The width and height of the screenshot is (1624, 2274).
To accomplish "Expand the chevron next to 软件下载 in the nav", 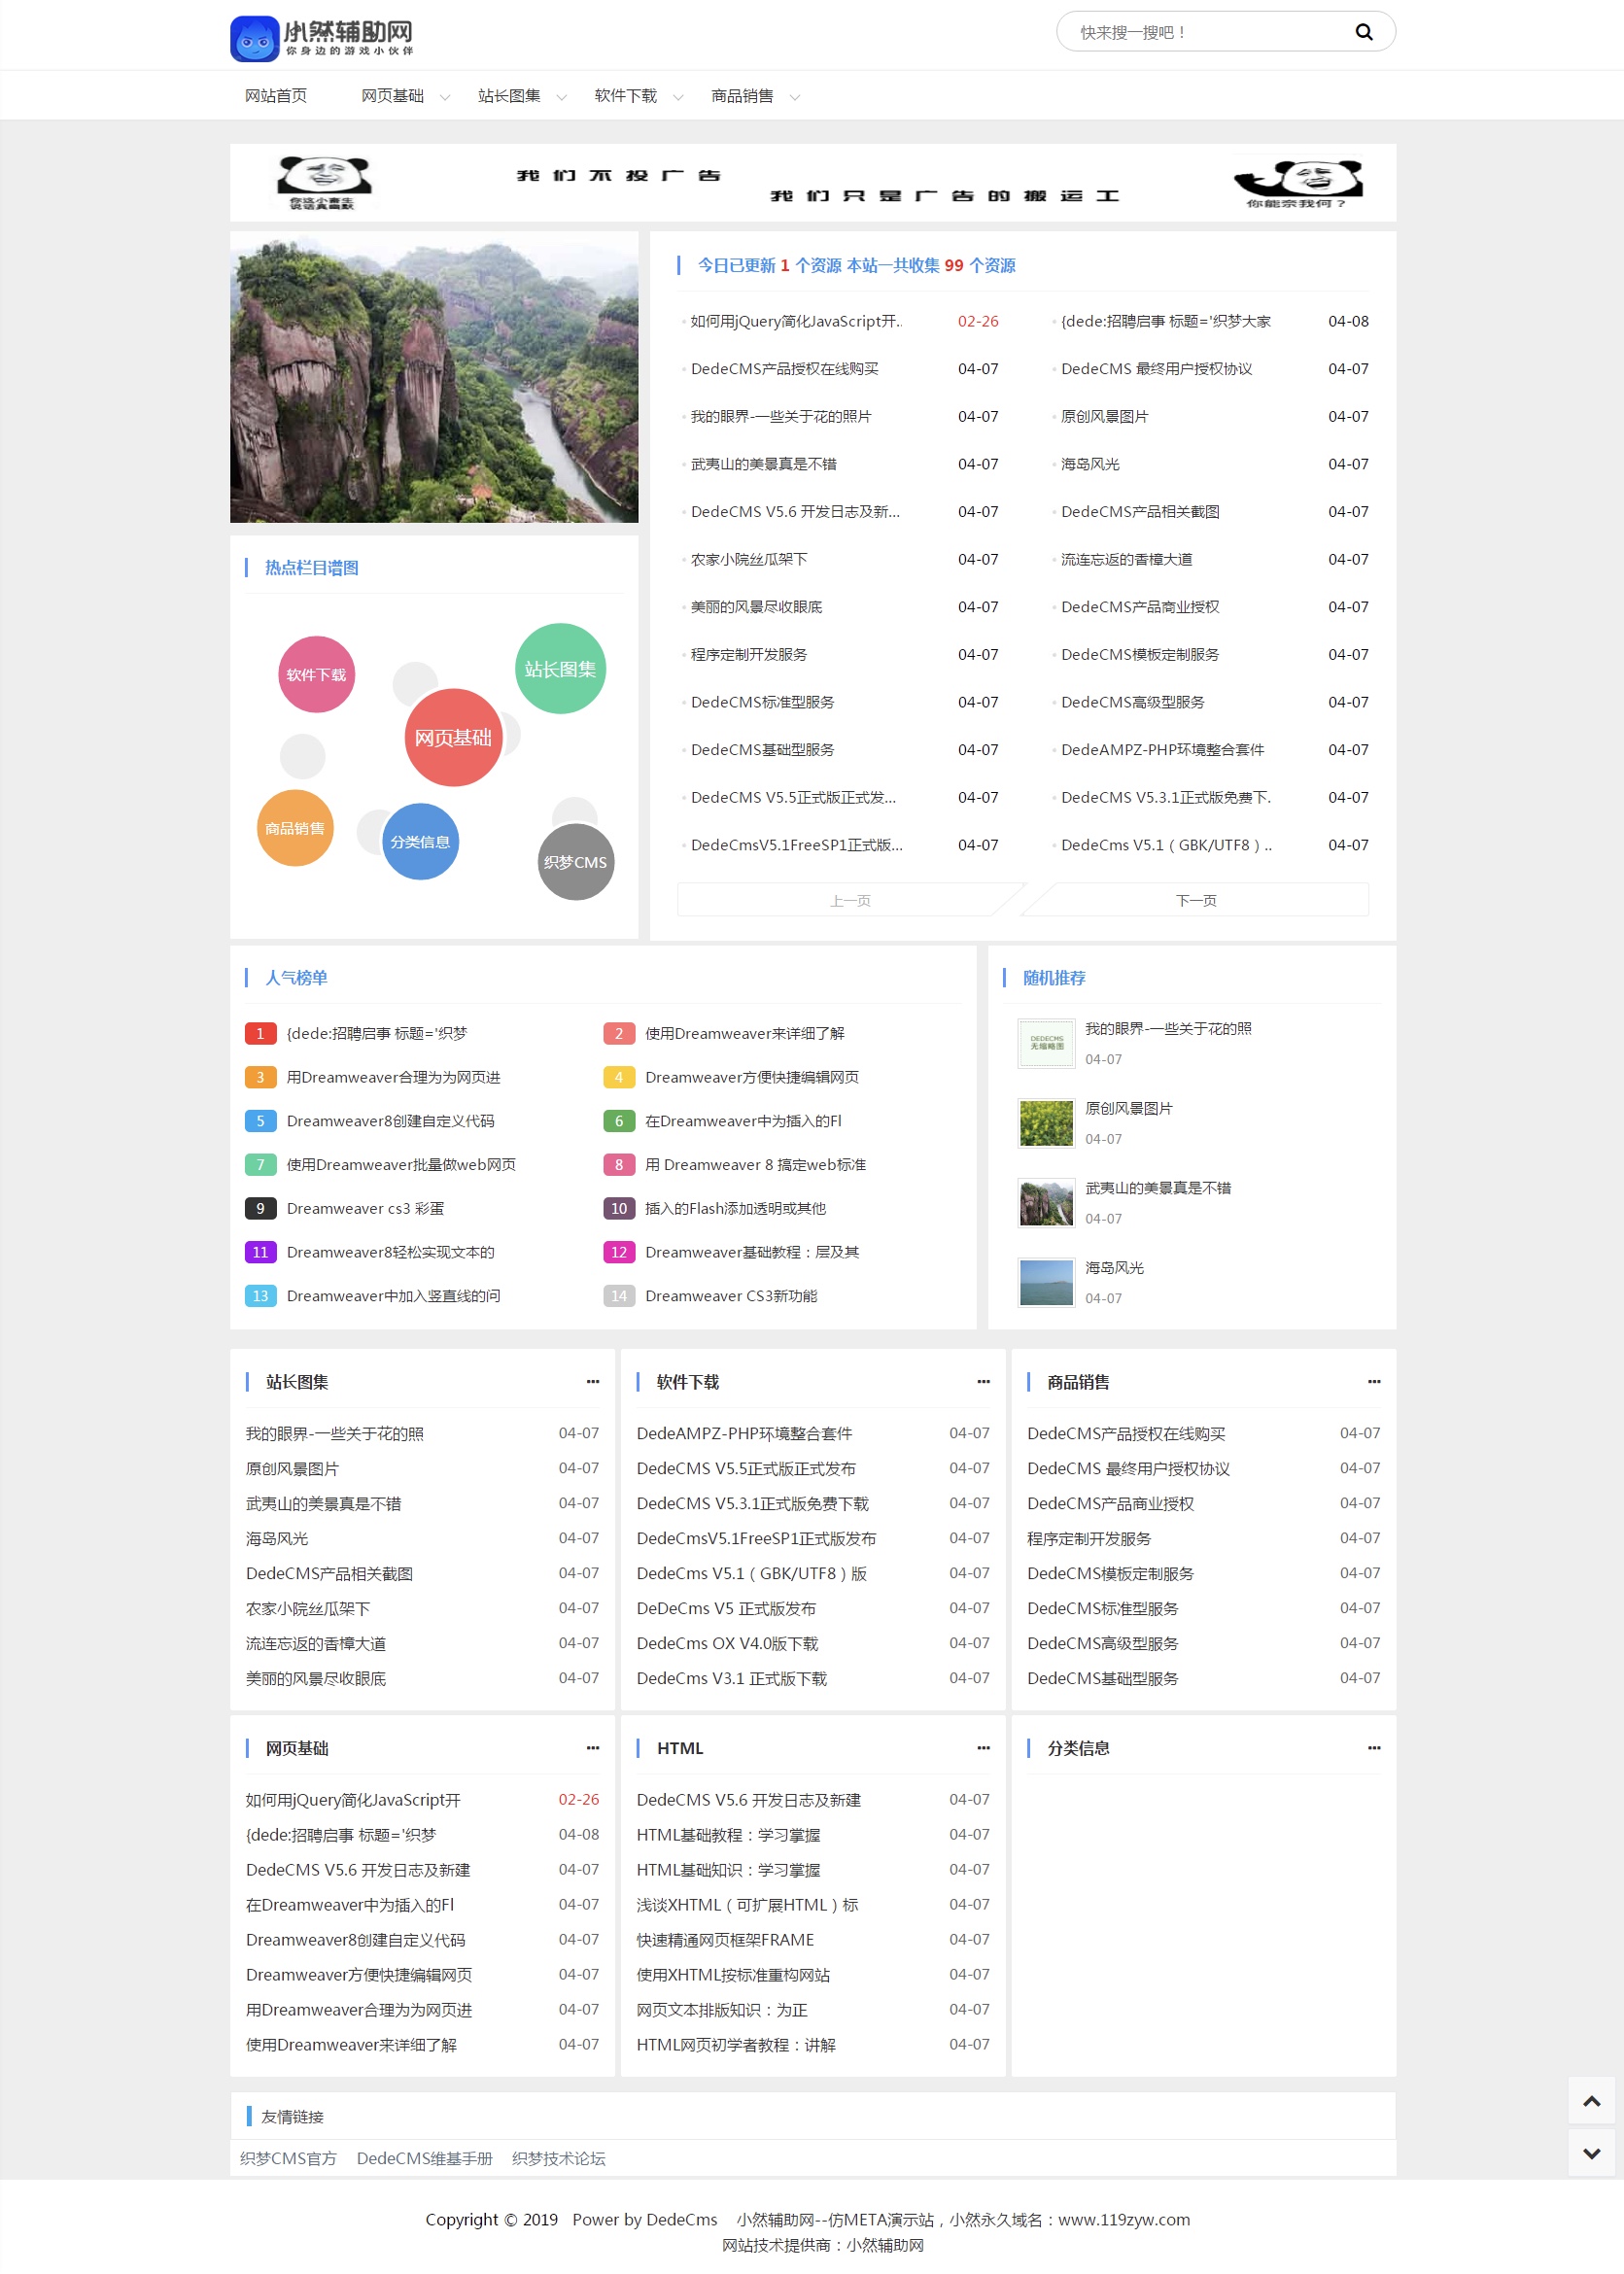I will (x=678, y=97).
